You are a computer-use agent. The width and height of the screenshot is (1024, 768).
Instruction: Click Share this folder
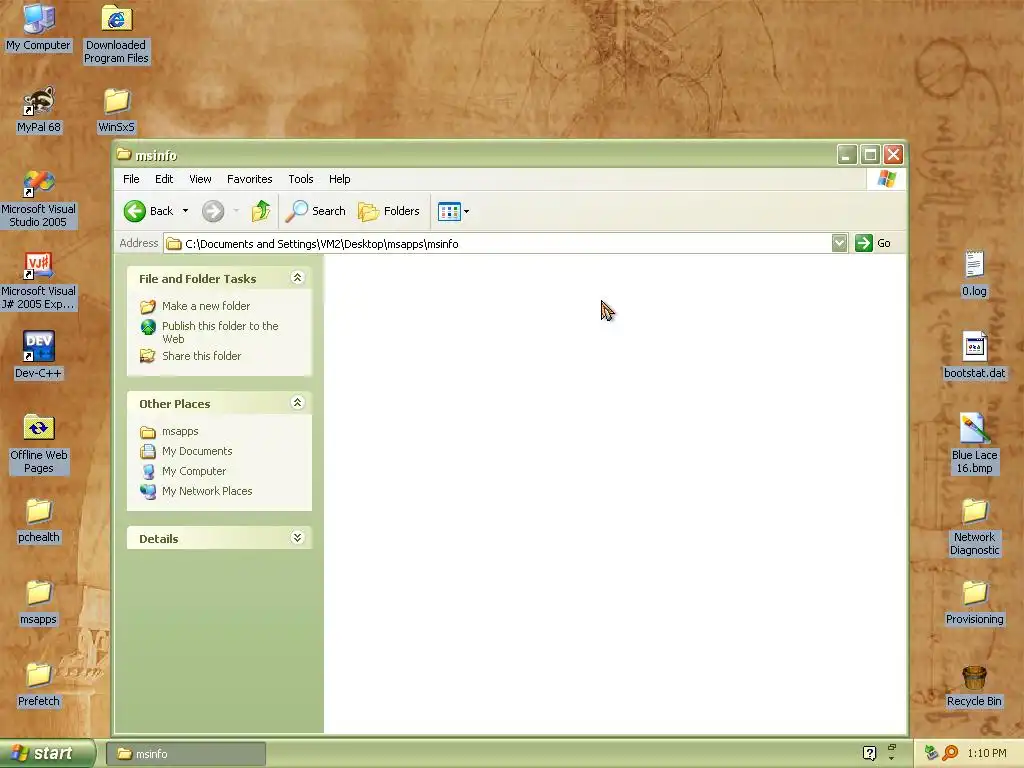point(201,356)
